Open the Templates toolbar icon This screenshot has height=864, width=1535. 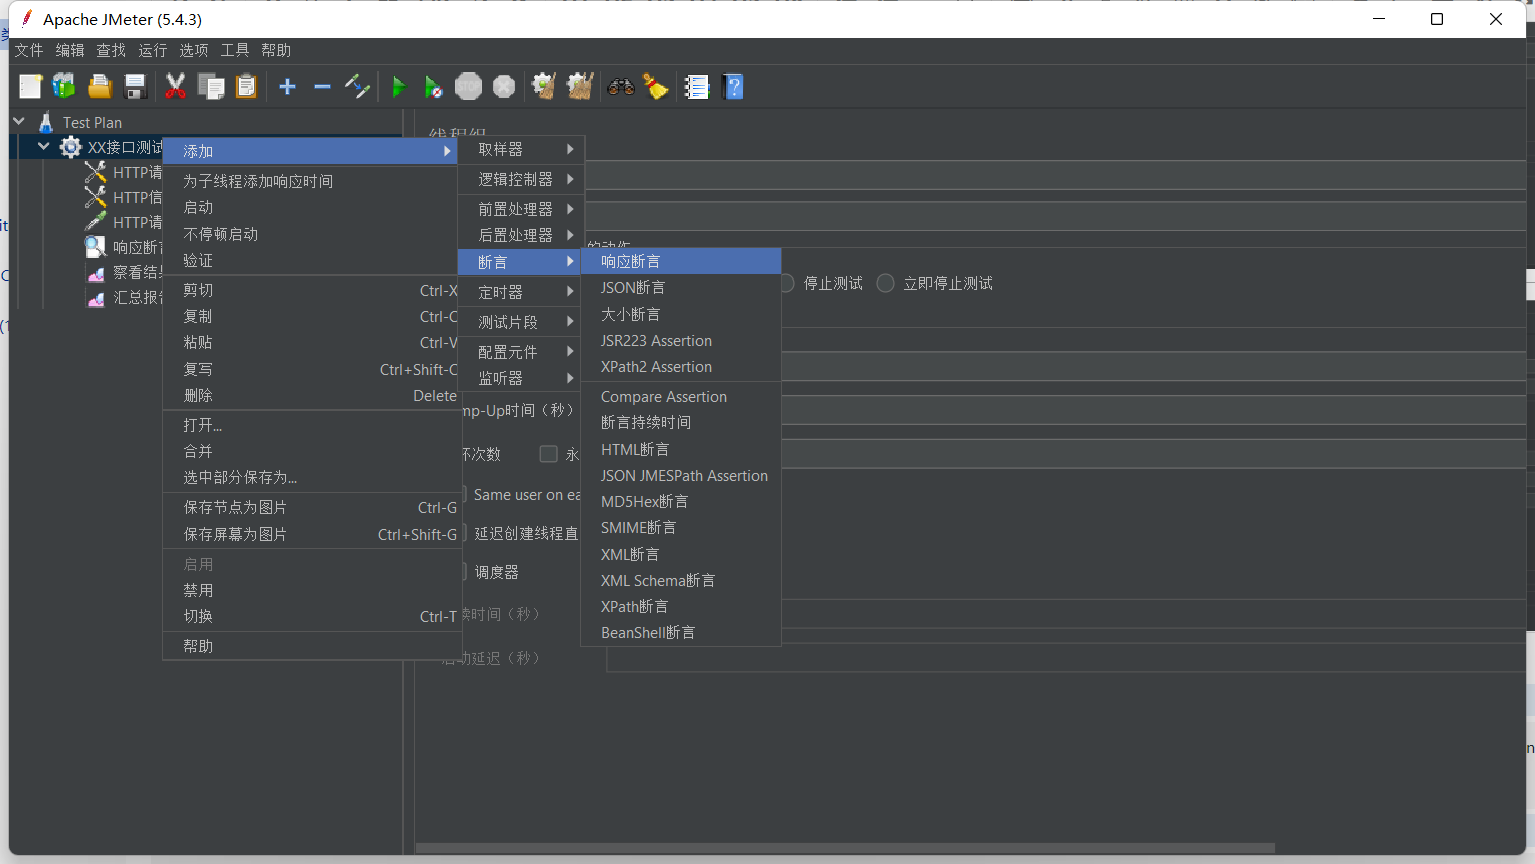coord(64,87)
